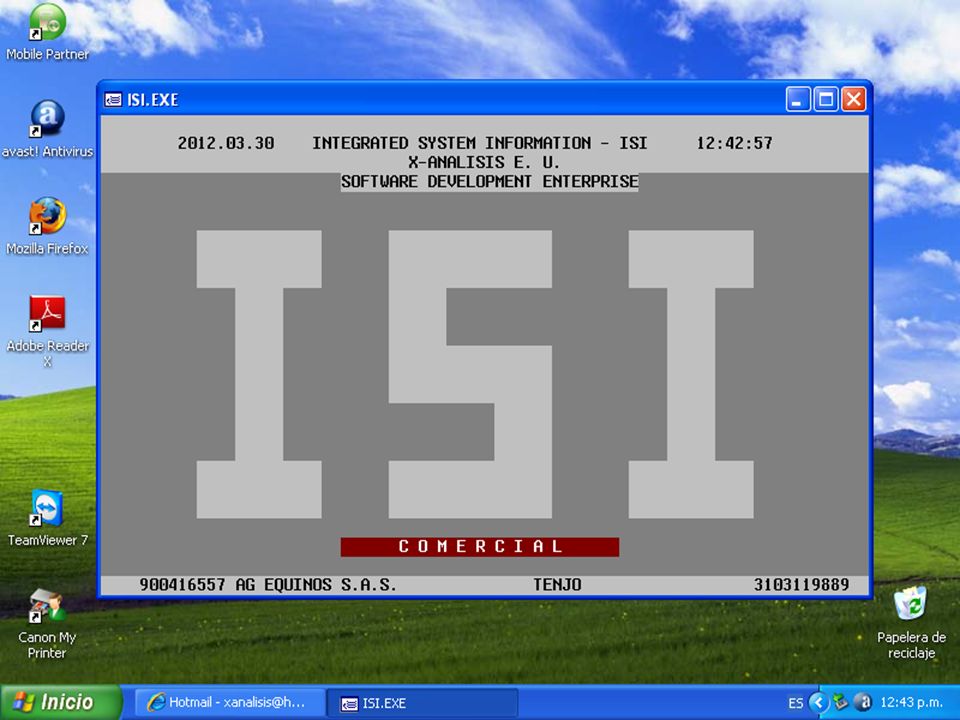The image size is (960, 720).
Task: Click the ISI.EXE window title text
Action: pos(152,100)
